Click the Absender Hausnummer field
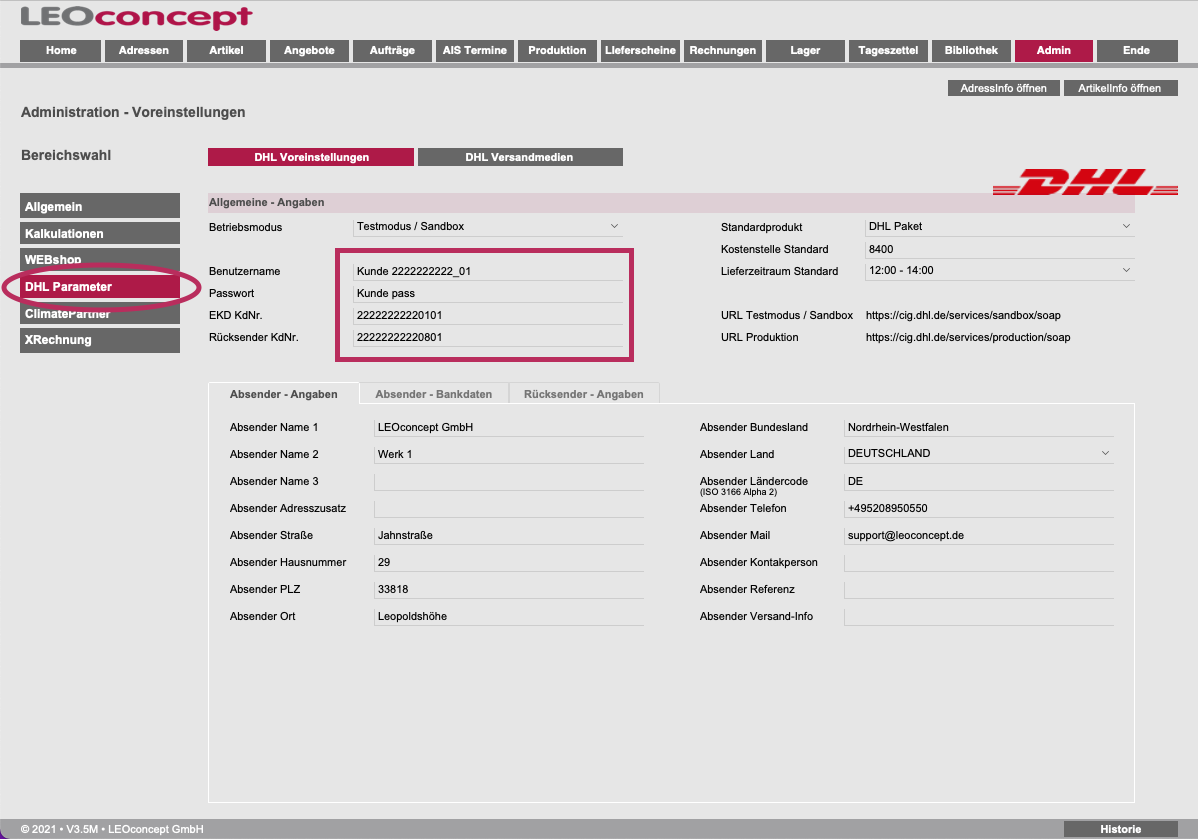The height and width of the screenshot is (839, 1198). pos(509,562)
